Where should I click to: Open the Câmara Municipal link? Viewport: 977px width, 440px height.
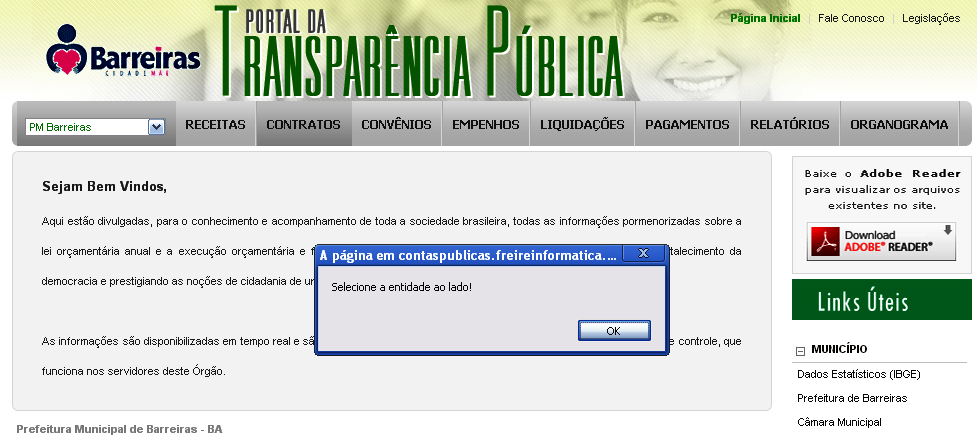(838, 422)
